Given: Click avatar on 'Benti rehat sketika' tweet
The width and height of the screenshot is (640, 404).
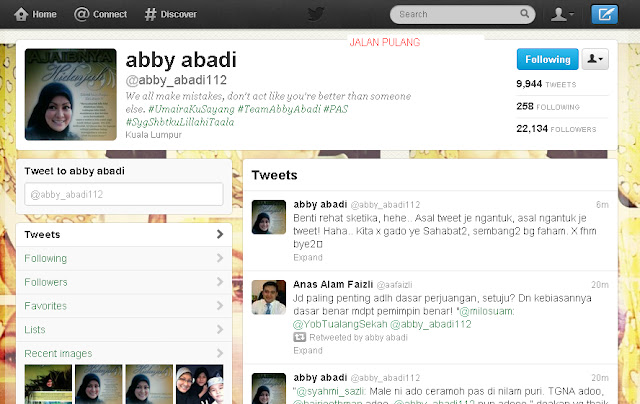Looking at the screenshot, I should click(x=269, y=217).
